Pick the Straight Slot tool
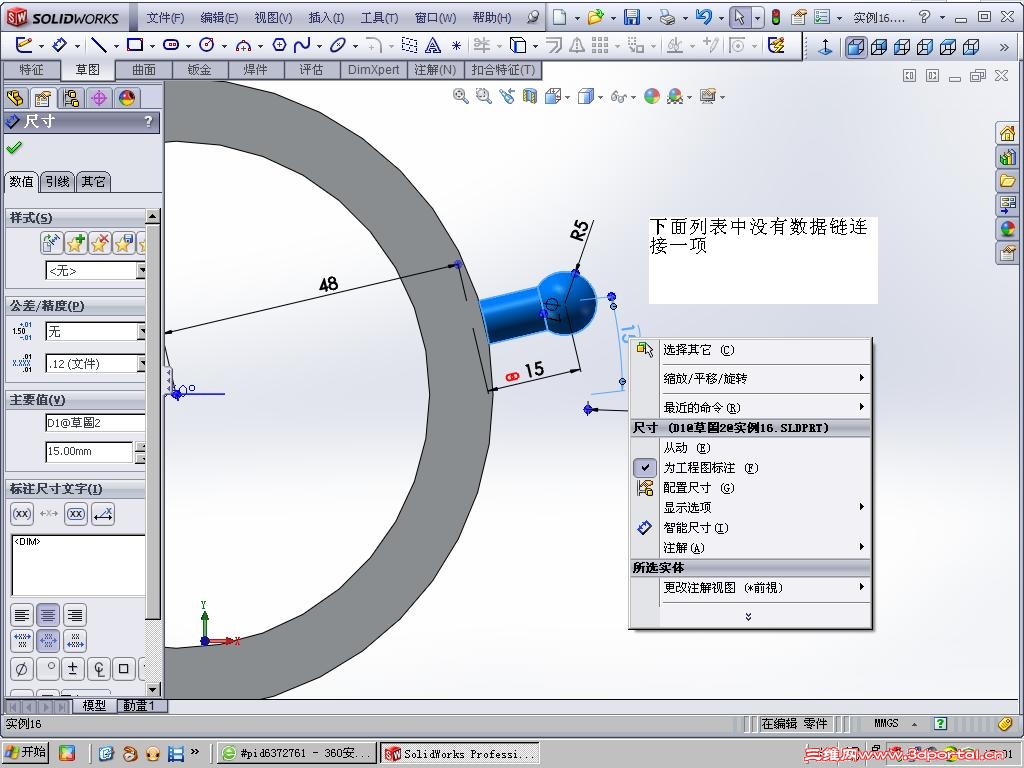 (x=171, y=44)
